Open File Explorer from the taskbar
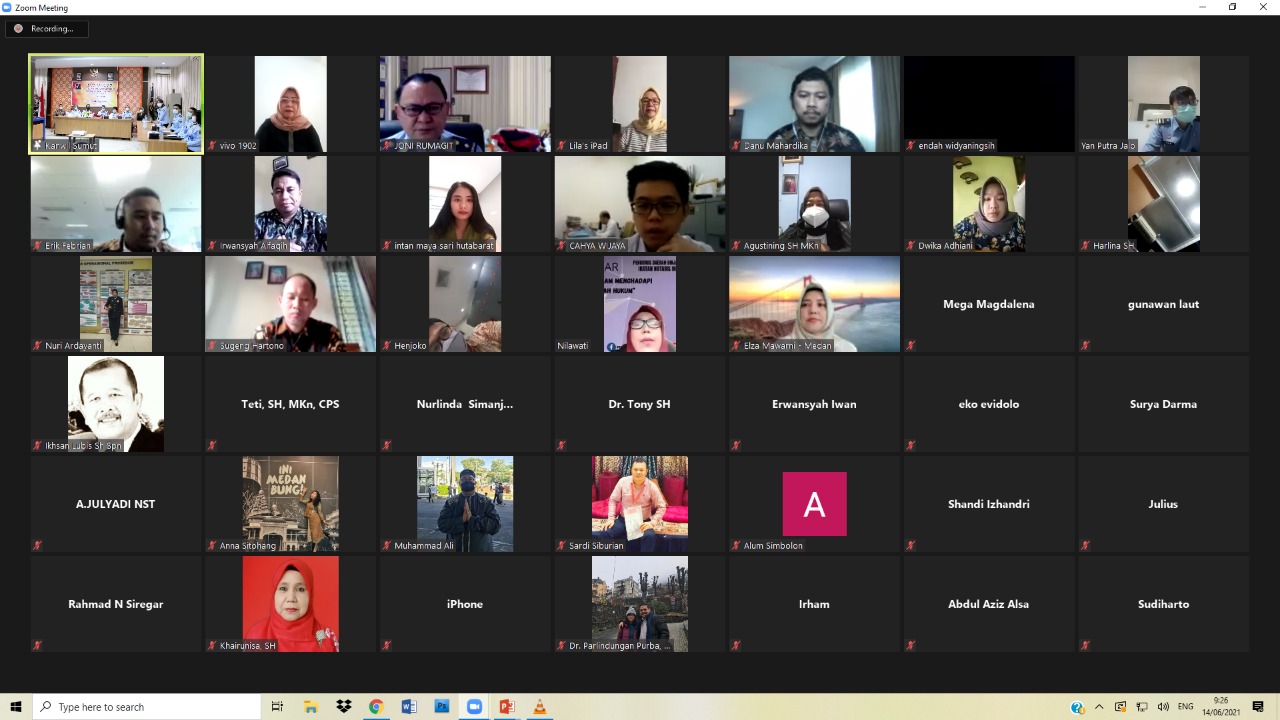Screen dimensions: 1280x720 click(311, 707)
